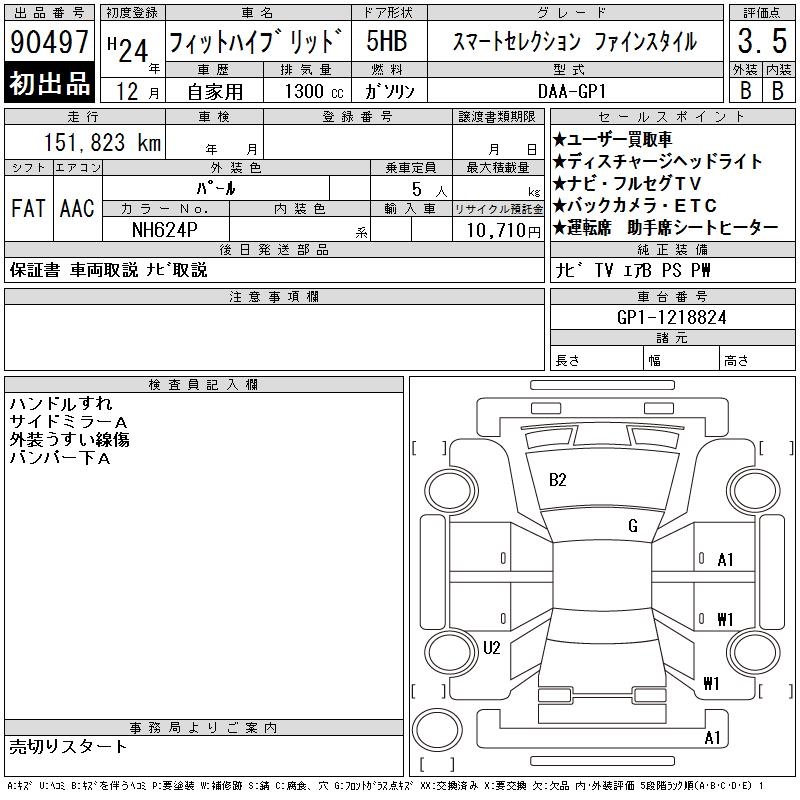Image resolution: width=800 pixels, height=800 pixels.
Task: Click the seating capacity 5 人
Action: click(x=429, y=190)
